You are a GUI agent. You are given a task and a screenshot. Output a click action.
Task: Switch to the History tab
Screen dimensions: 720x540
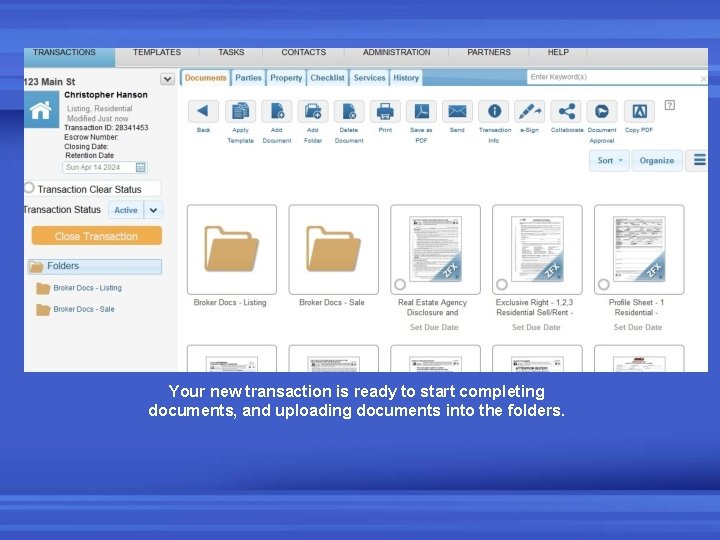[x=406, y=78]
